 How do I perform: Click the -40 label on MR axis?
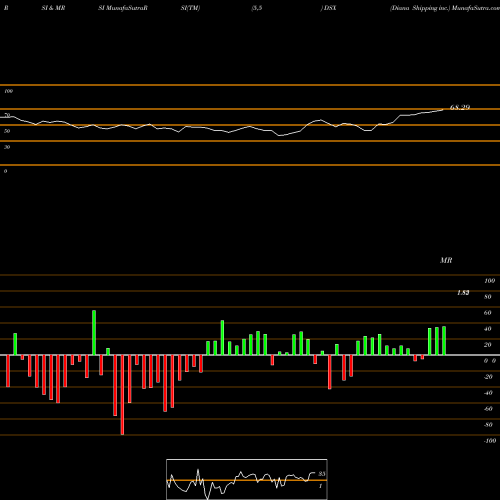coord(488,393)
